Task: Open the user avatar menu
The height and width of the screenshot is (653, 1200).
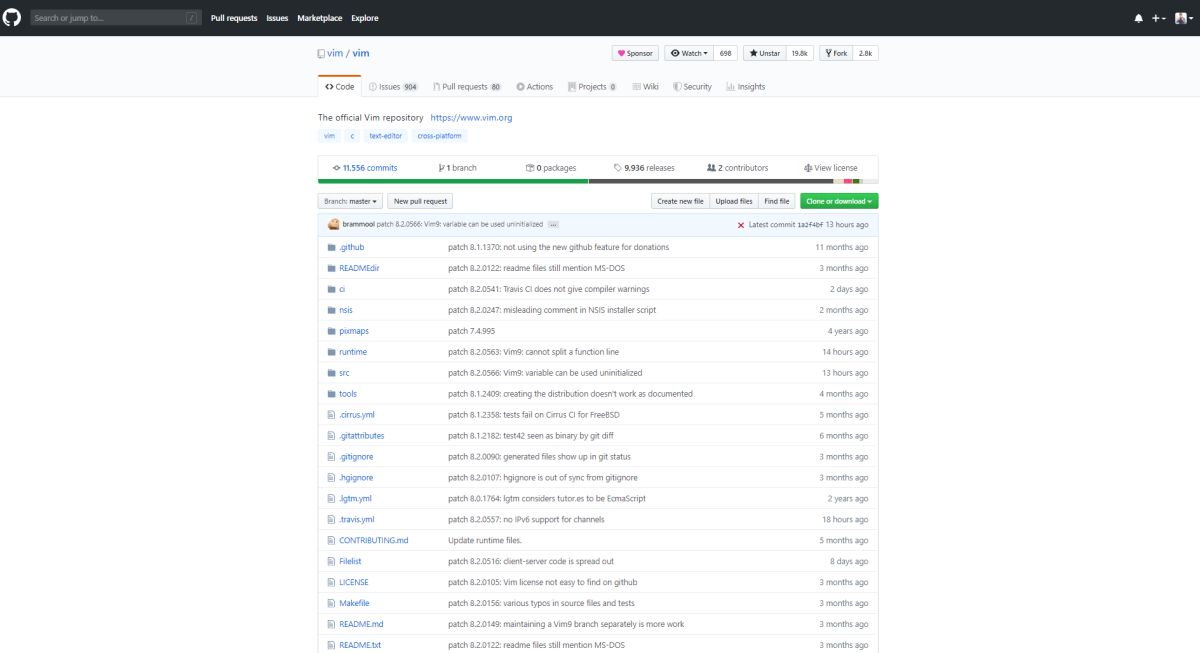Action: (x=1184, y=18)
